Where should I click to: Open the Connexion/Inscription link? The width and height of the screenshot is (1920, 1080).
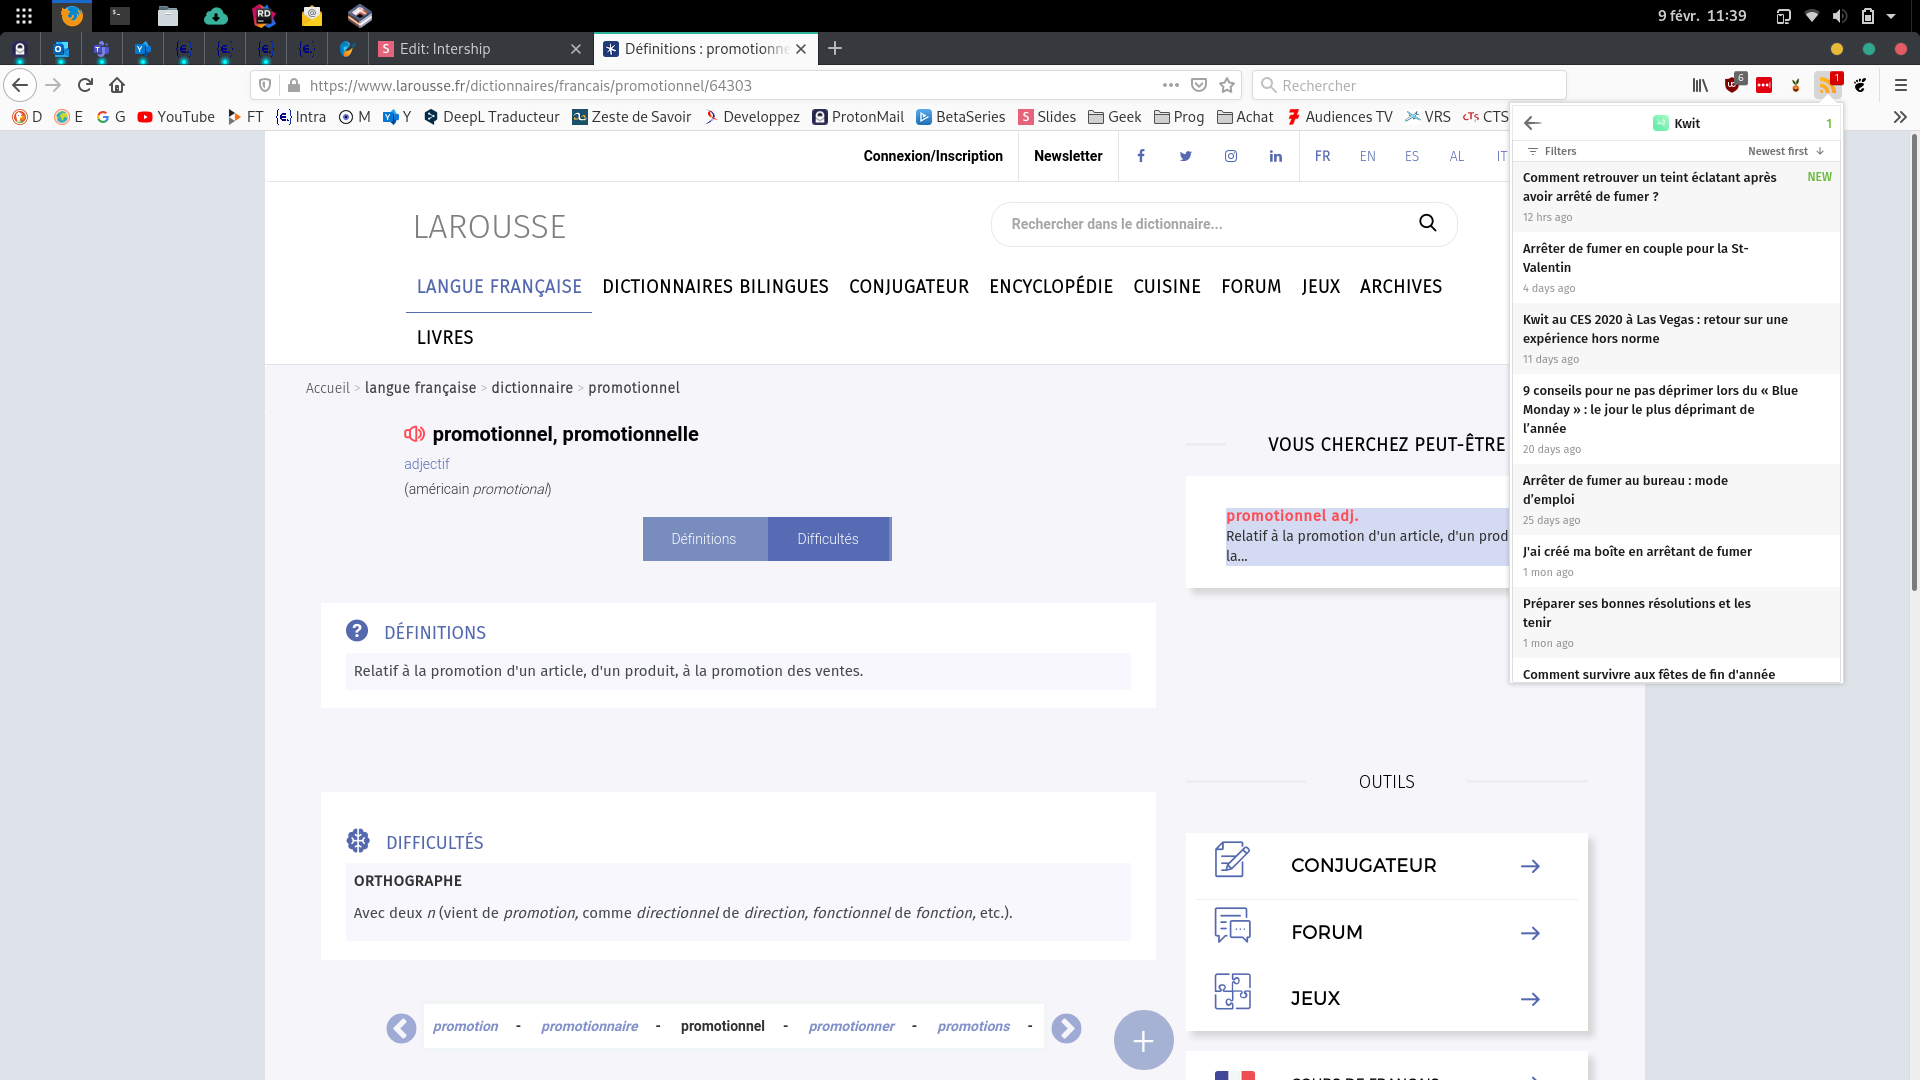coord(933,156)
